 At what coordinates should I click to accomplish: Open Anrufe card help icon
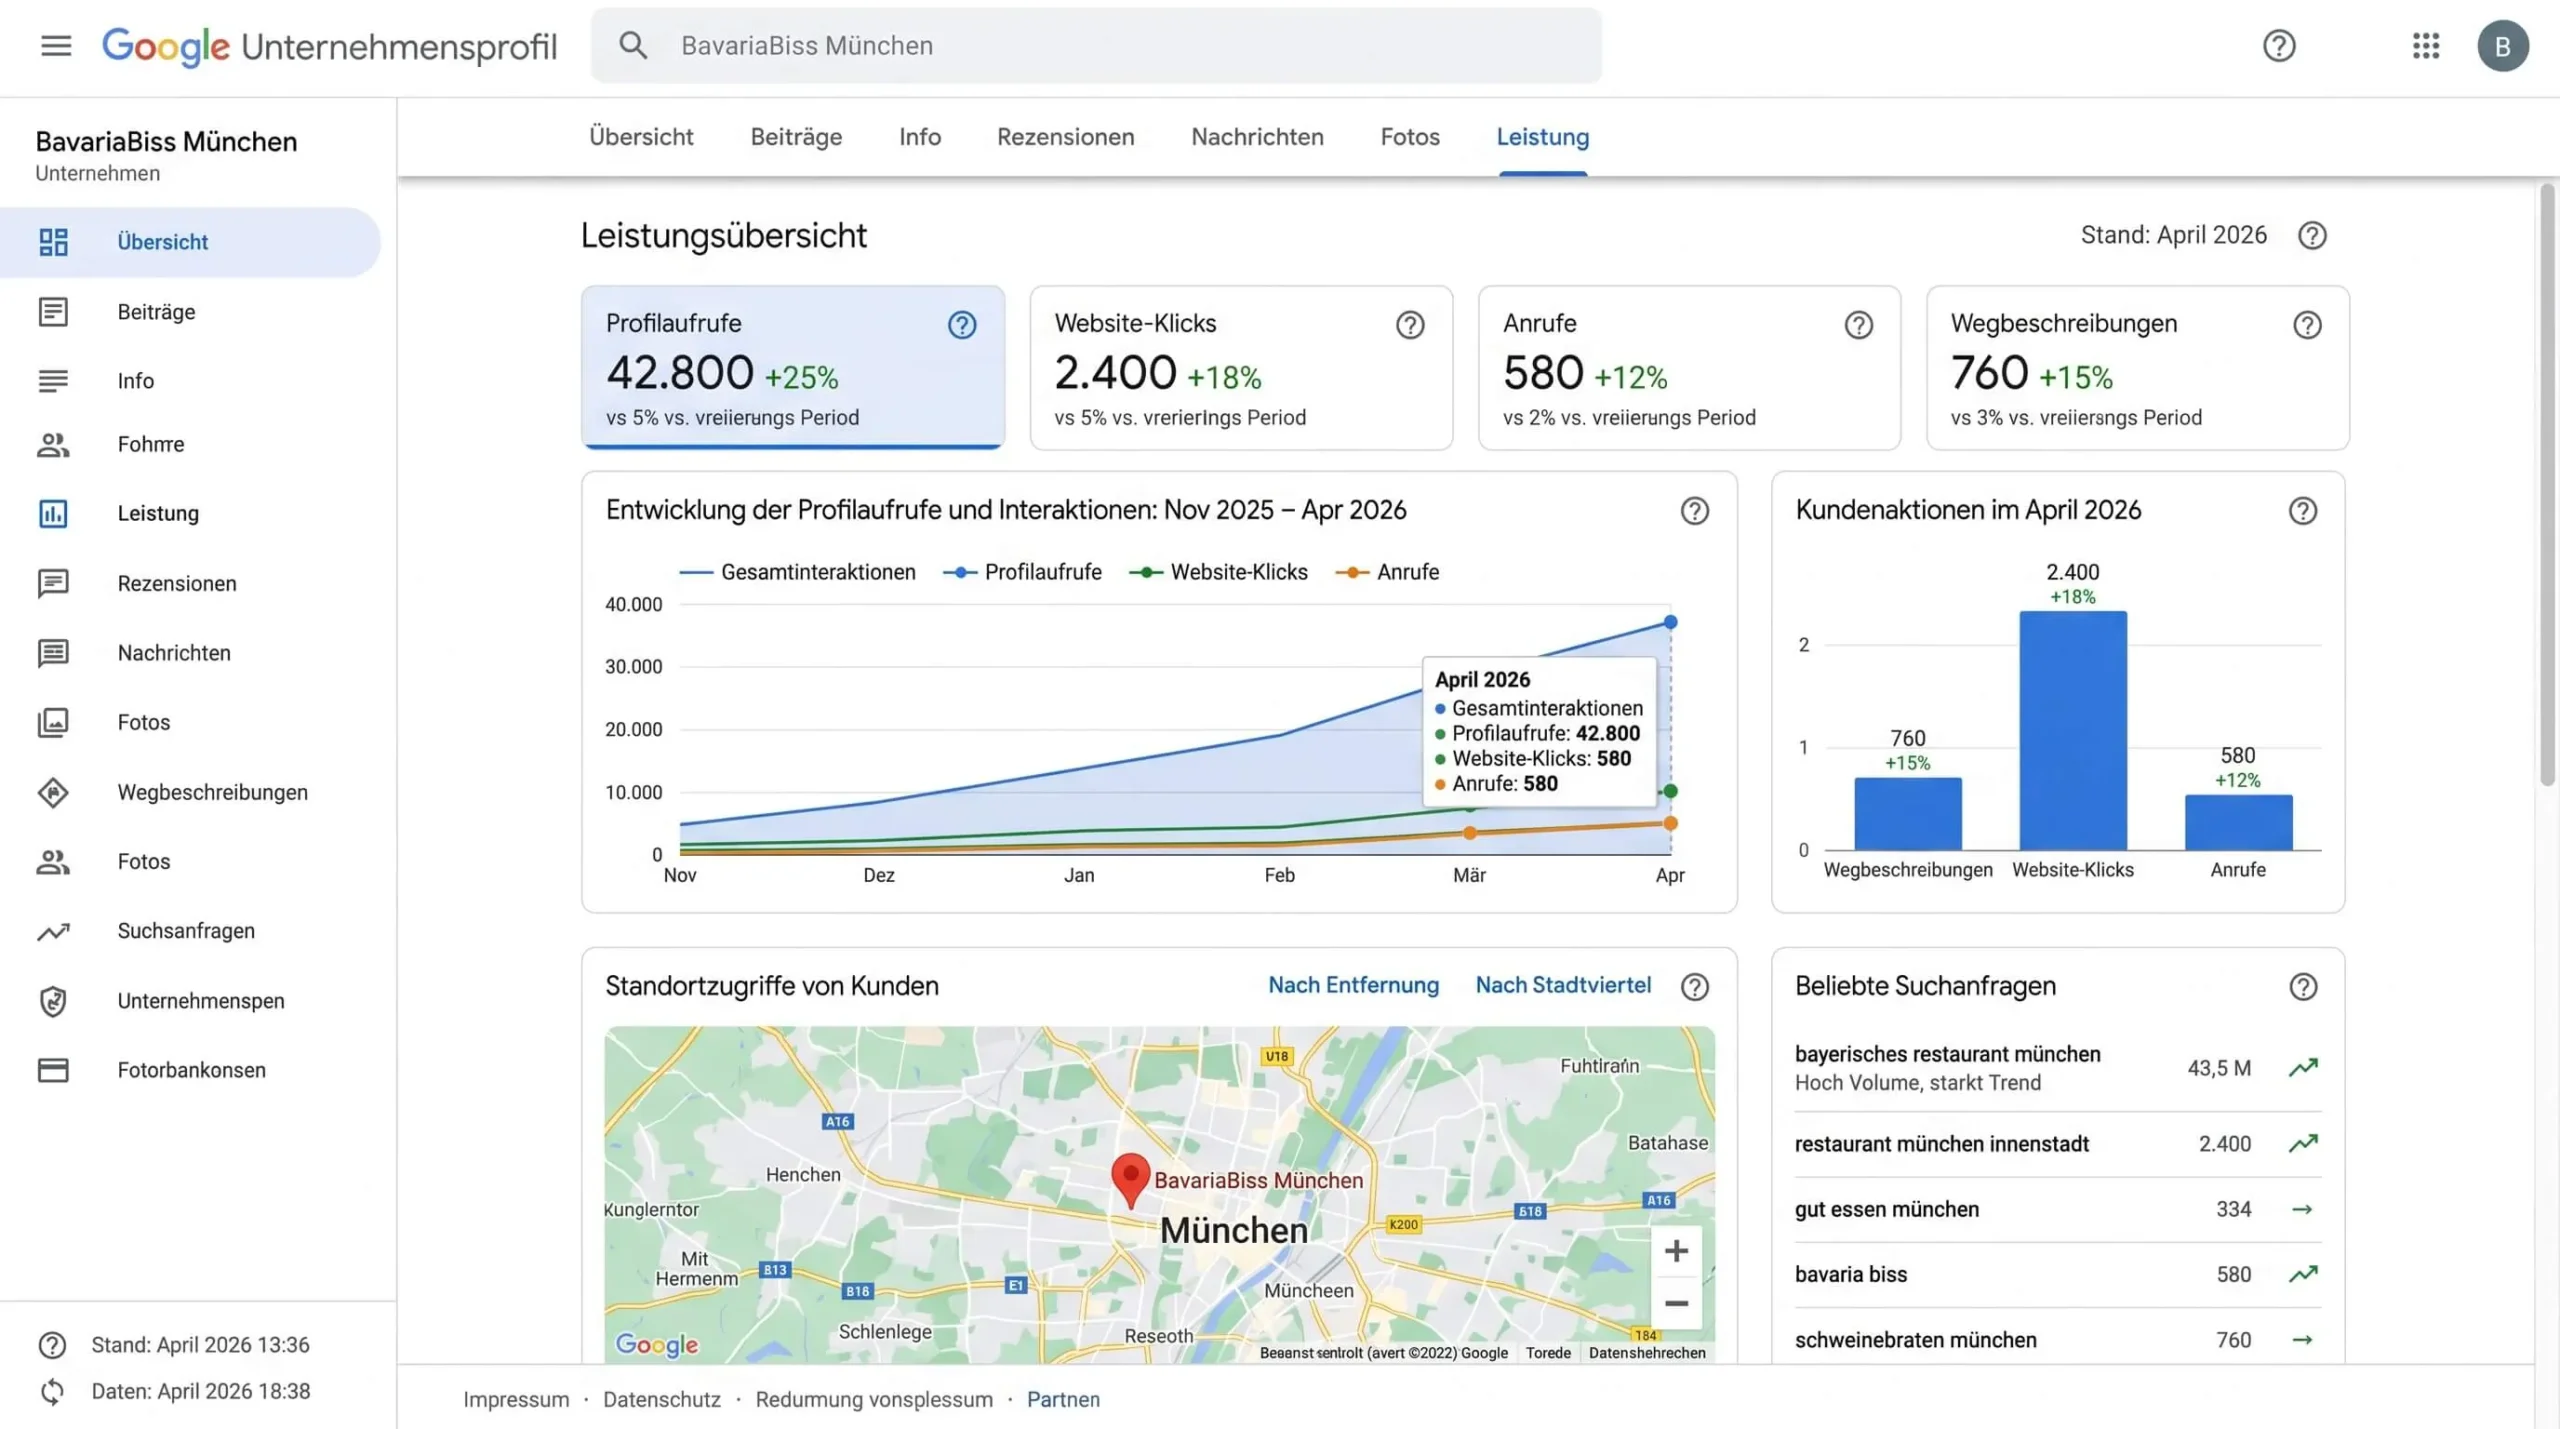[1858, 325]
